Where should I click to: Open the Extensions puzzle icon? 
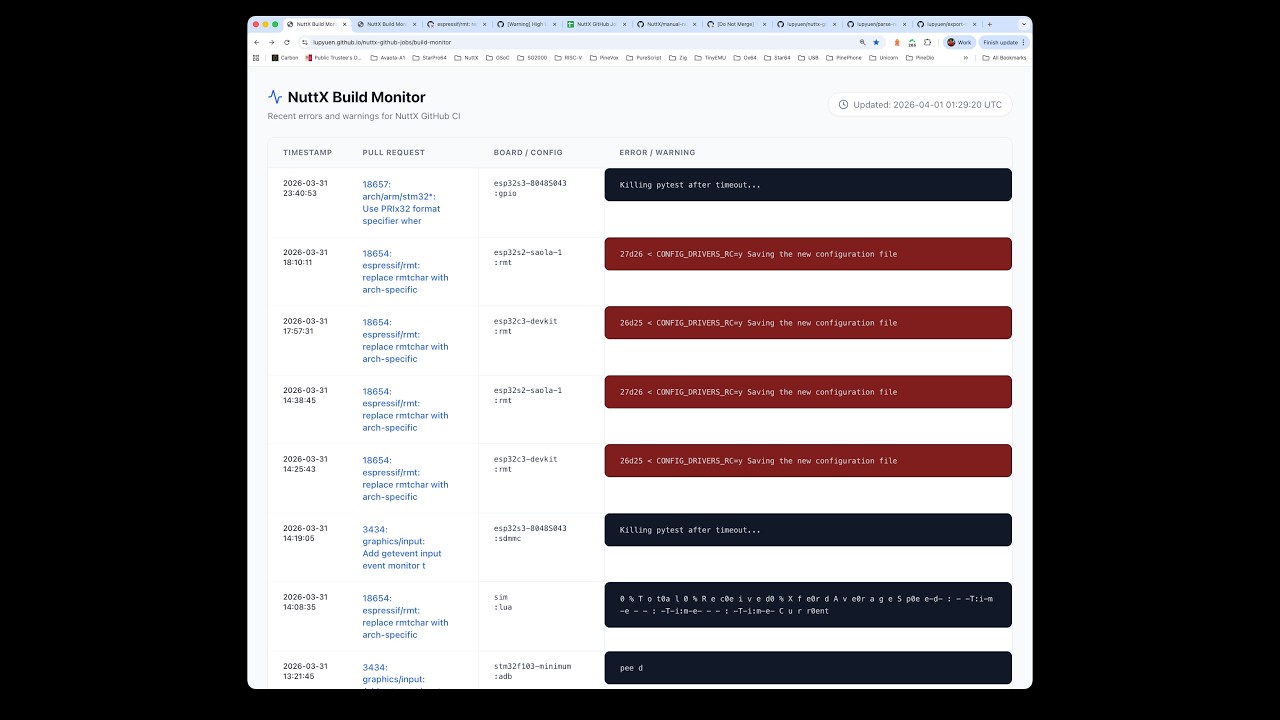[927, 42]
